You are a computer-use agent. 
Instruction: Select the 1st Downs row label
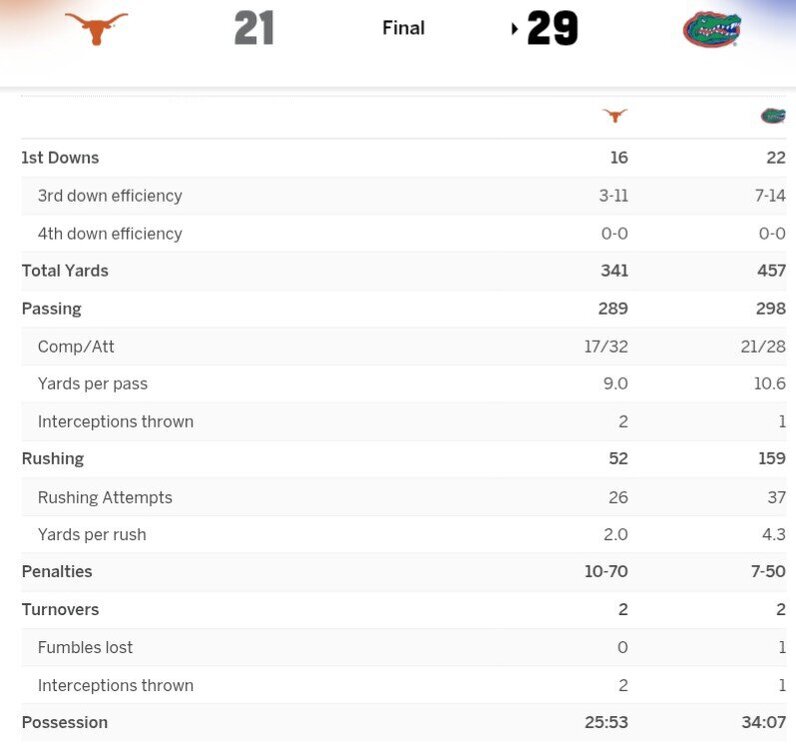tap(60, 158)
